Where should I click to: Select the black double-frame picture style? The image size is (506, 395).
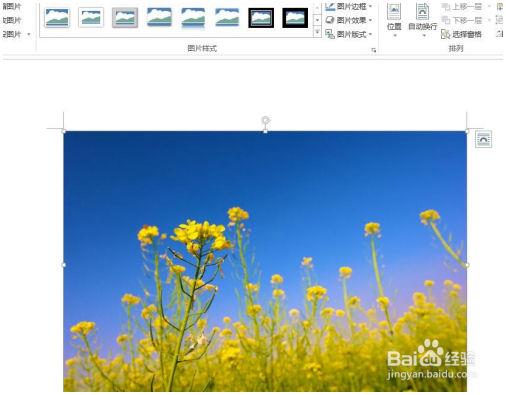261,17
